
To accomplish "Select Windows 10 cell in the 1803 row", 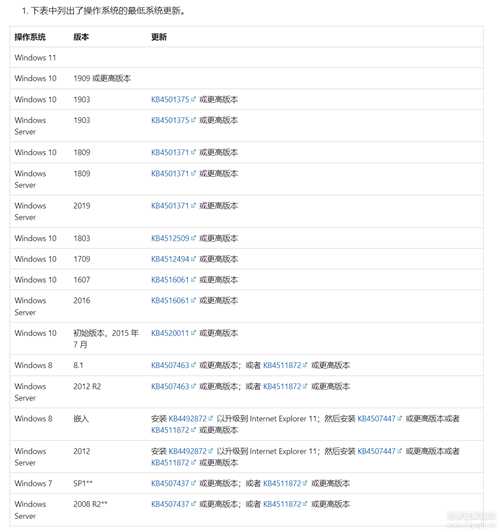I will (x=35, y=238).
